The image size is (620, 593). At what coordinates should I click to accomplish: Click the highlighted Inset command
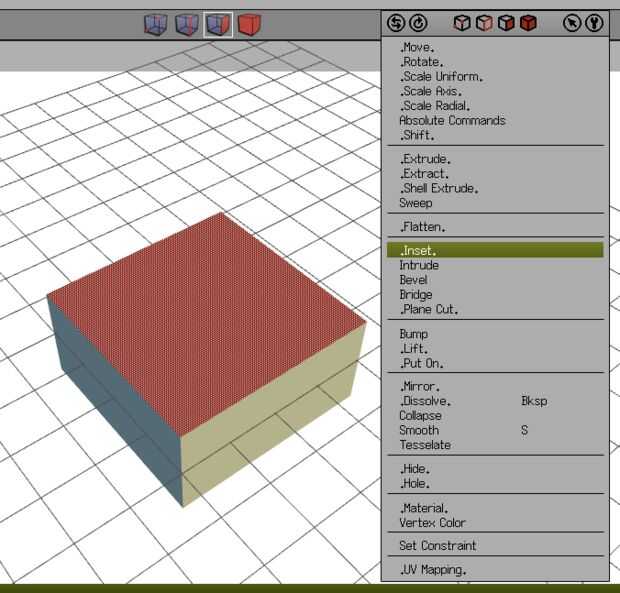(x=495, y=250)
